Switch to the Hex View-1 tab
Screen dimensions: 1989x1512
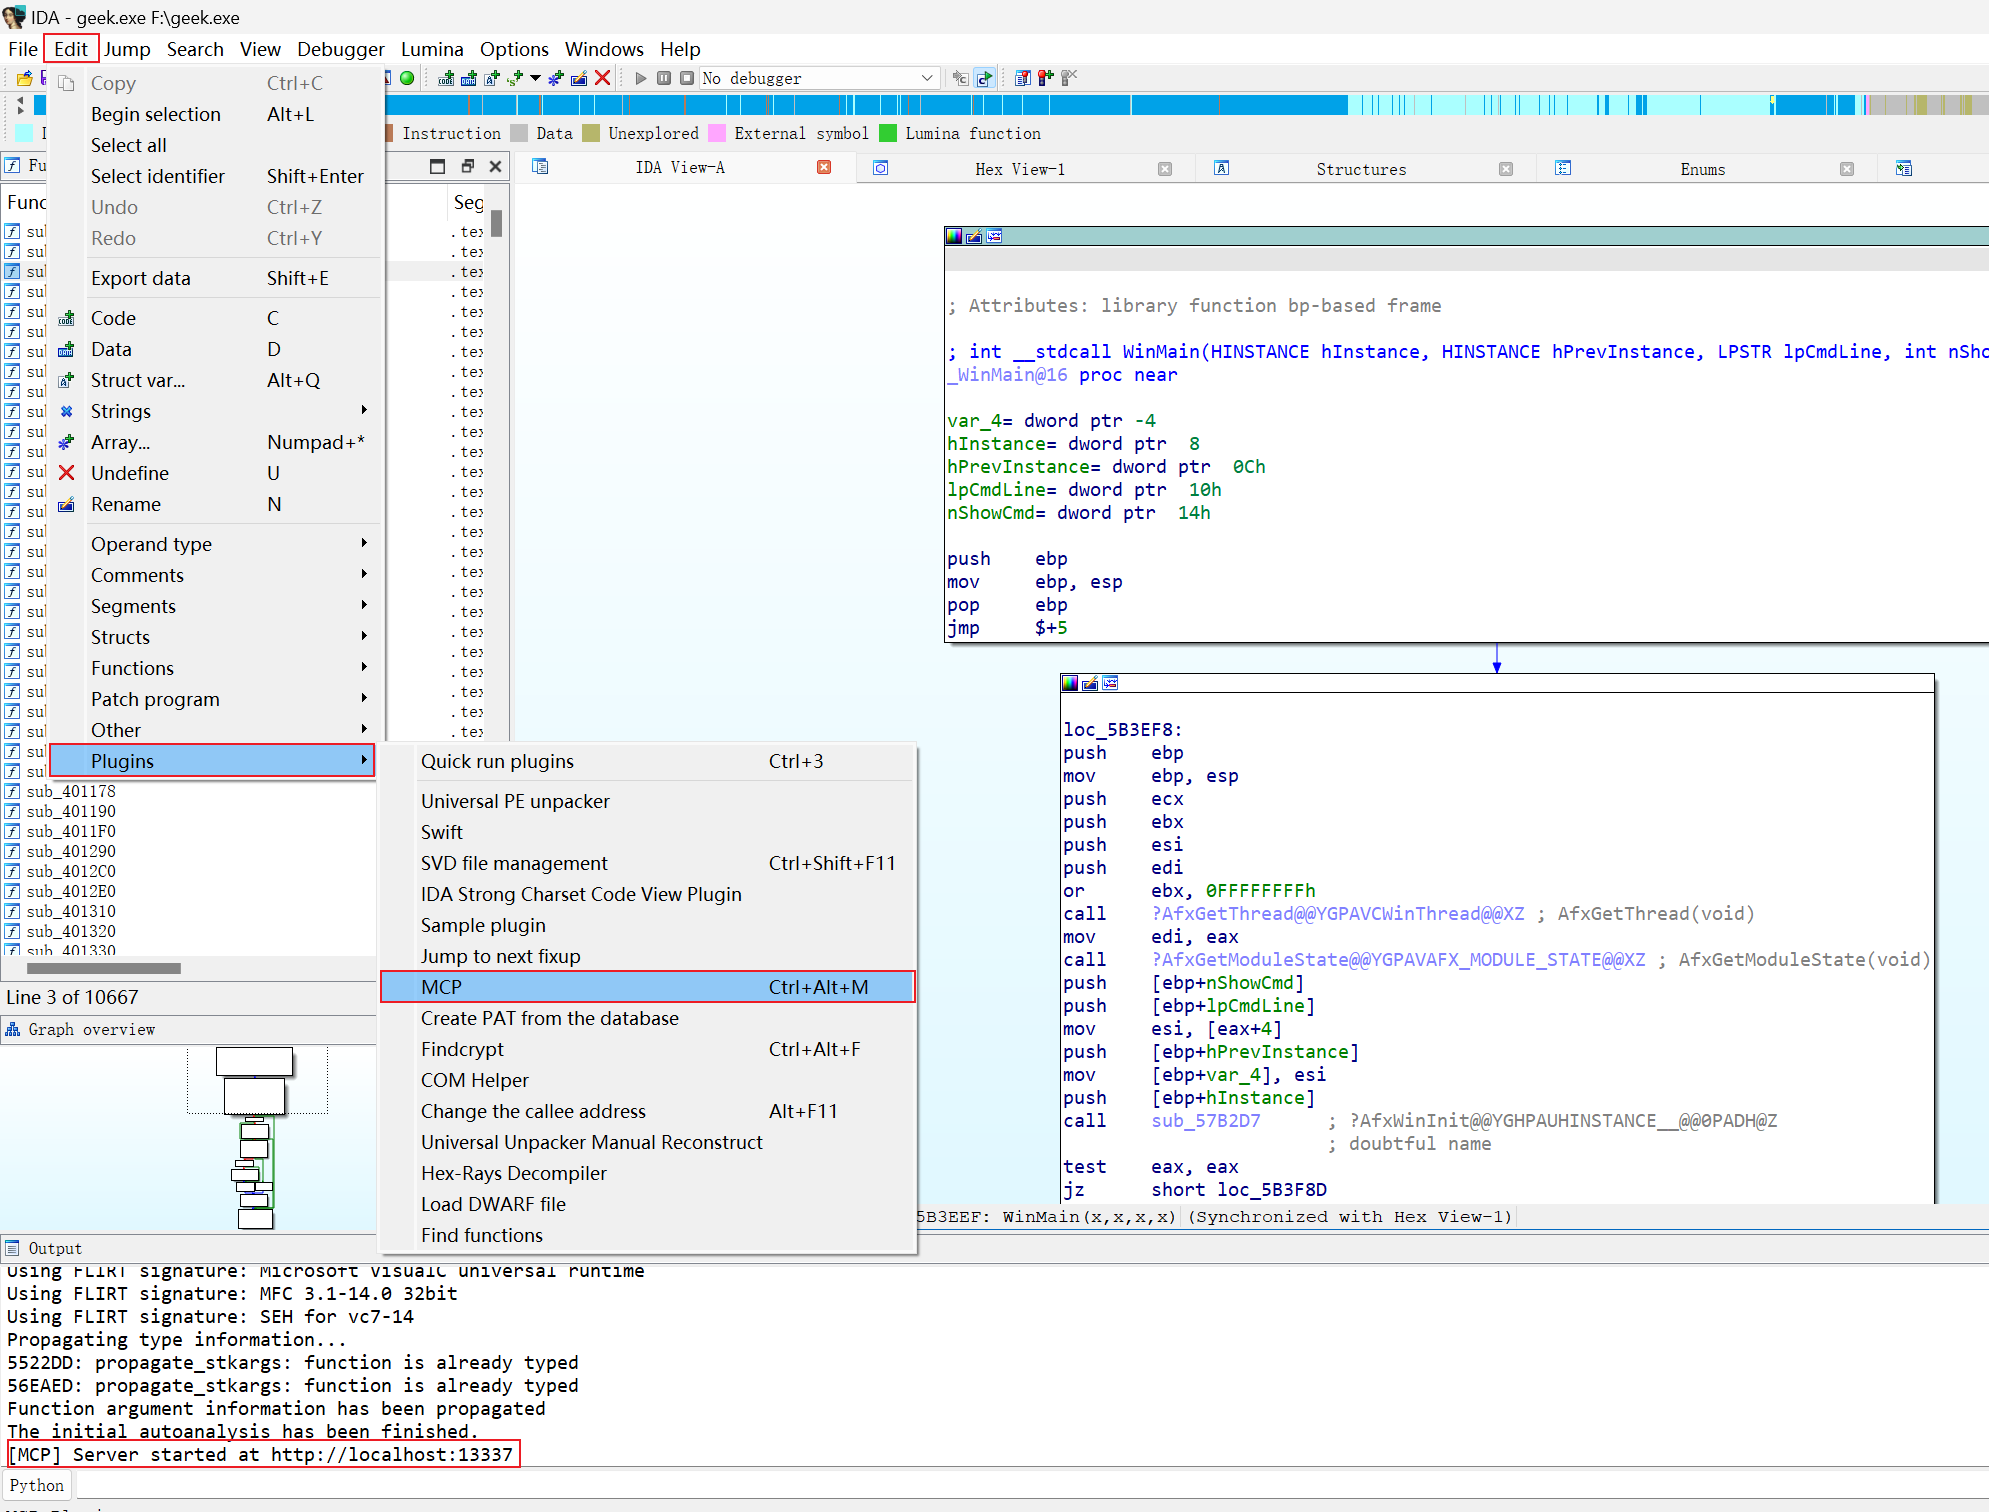(1019, 169)
